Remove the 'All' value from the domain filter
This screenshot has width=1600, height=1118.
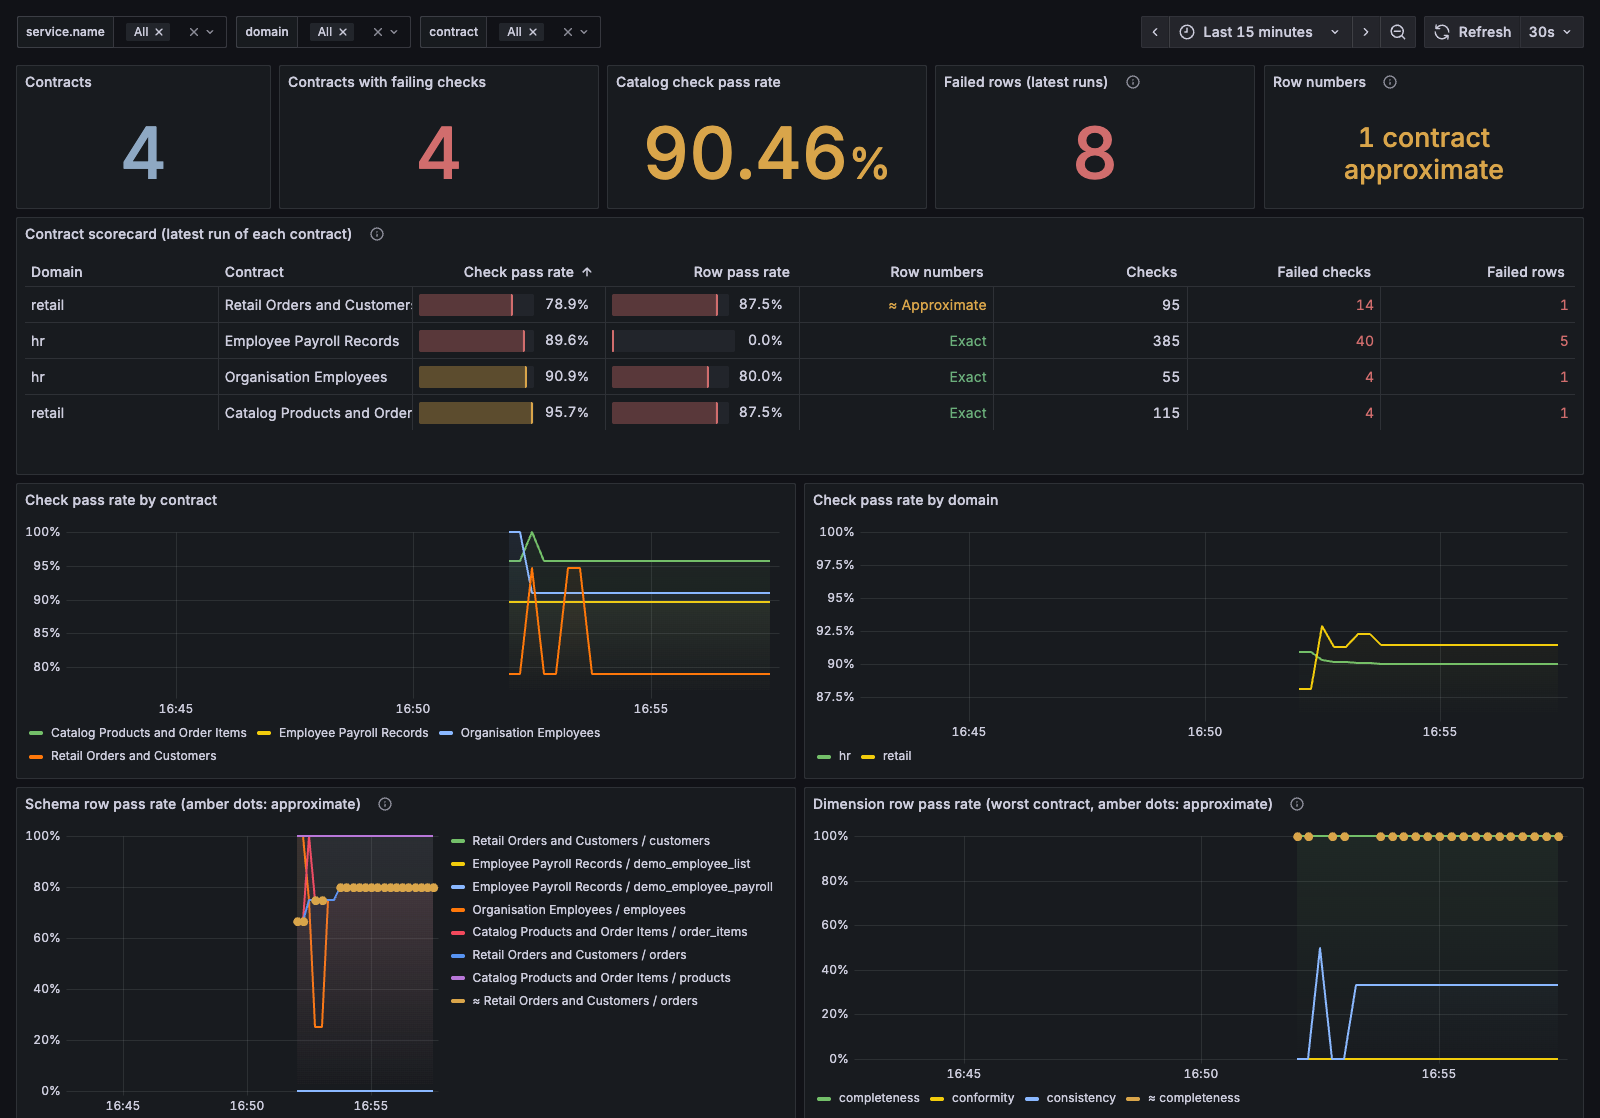pyautogui.click(x=343, y=32)
